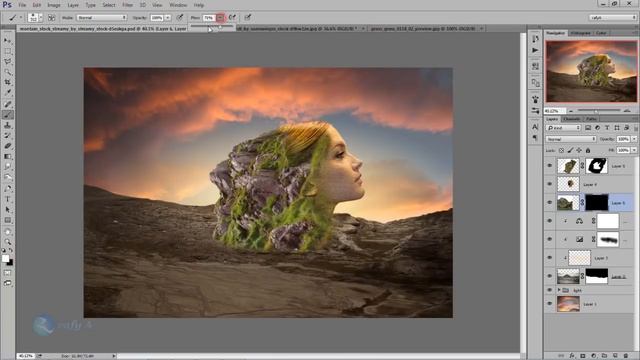This screenshot has width=640, height=360.
Task: Select the Eraser tool
Action: pos(8,146)
